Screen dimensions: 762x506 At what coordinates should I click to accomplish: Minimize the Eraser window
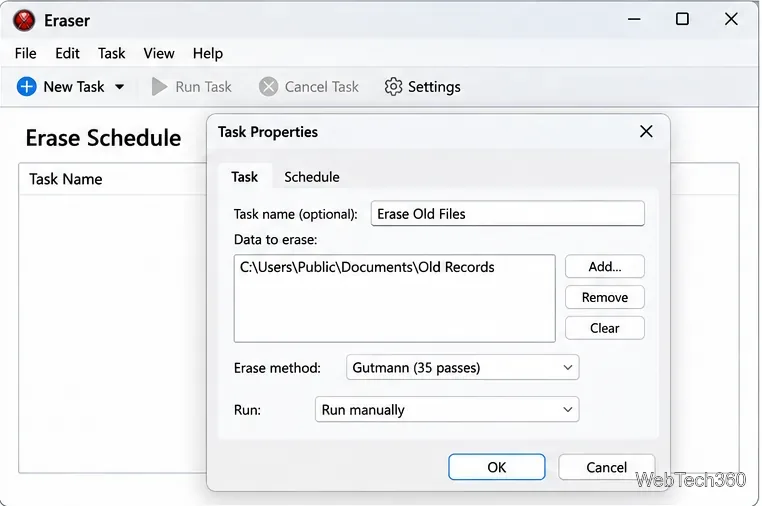click(x=634, y=19)
